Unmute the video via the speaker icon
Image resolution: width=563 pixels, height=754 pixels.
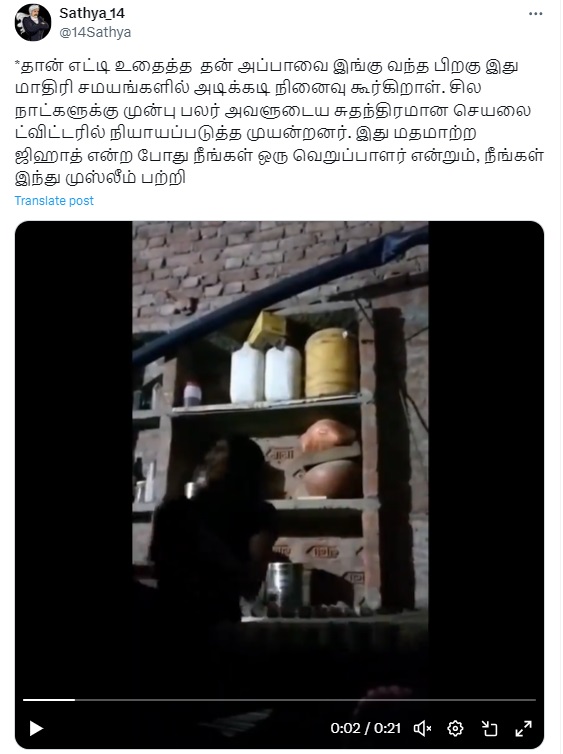(422, 728)
